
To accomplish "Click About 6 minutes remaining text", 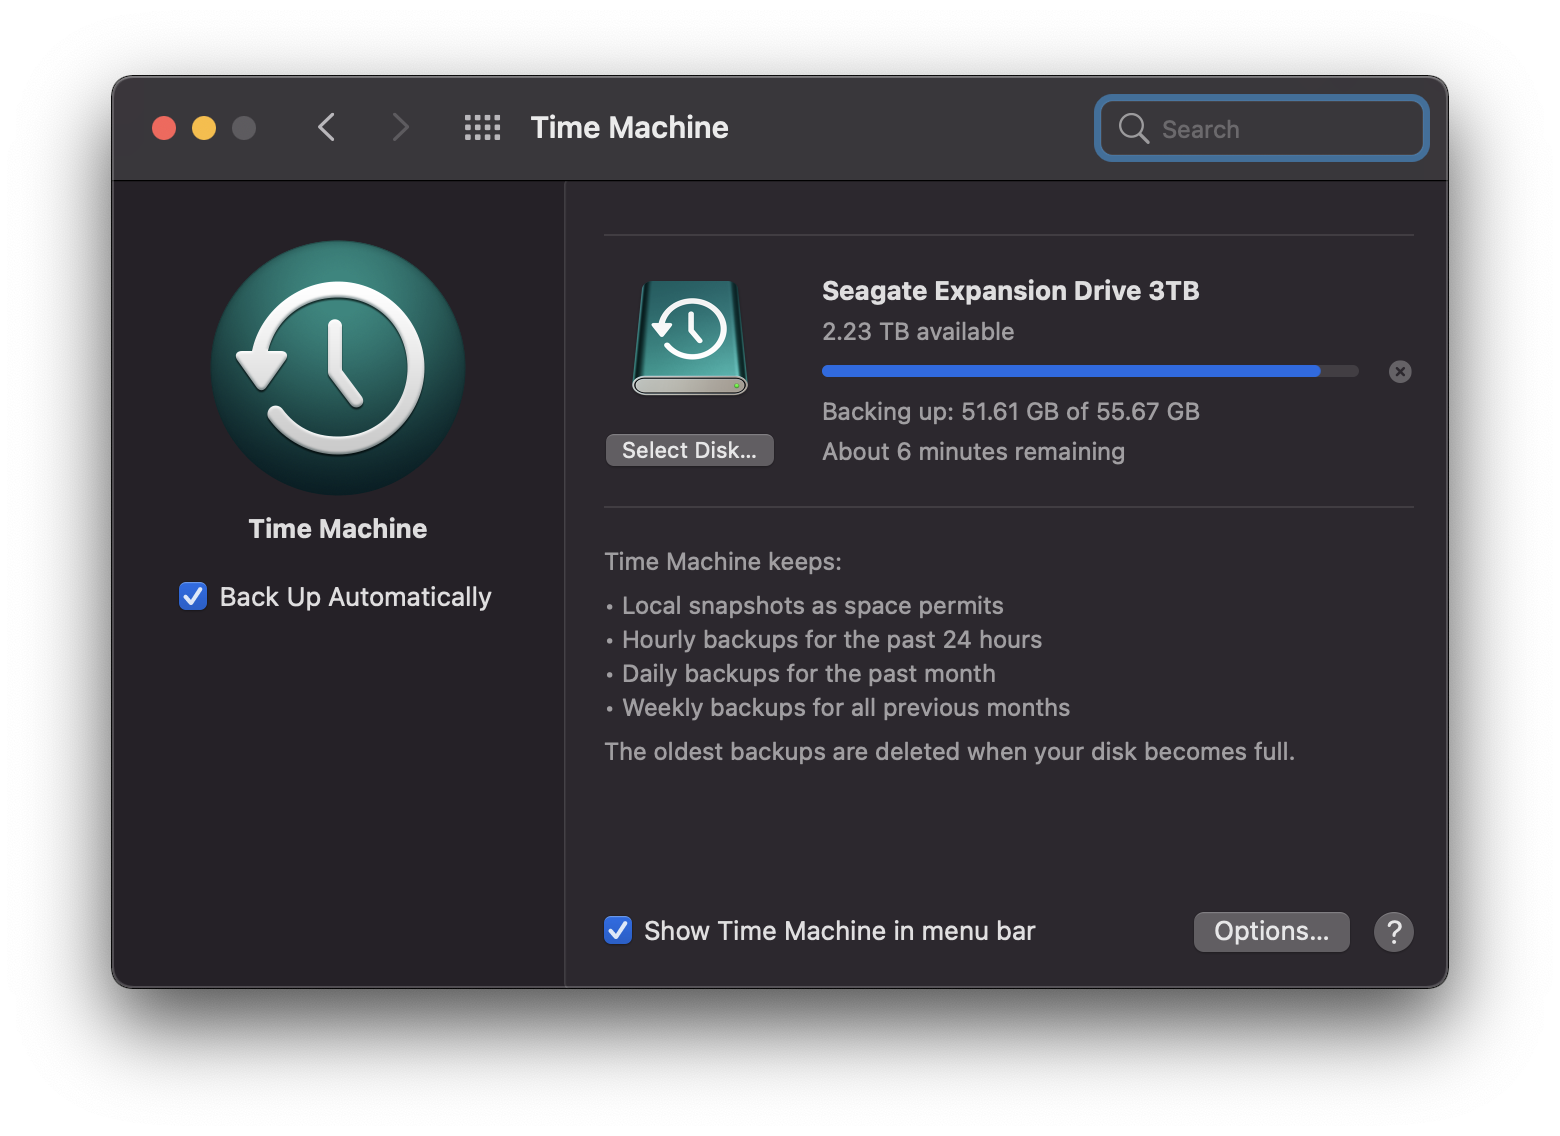I will click(x=974, y=452).
